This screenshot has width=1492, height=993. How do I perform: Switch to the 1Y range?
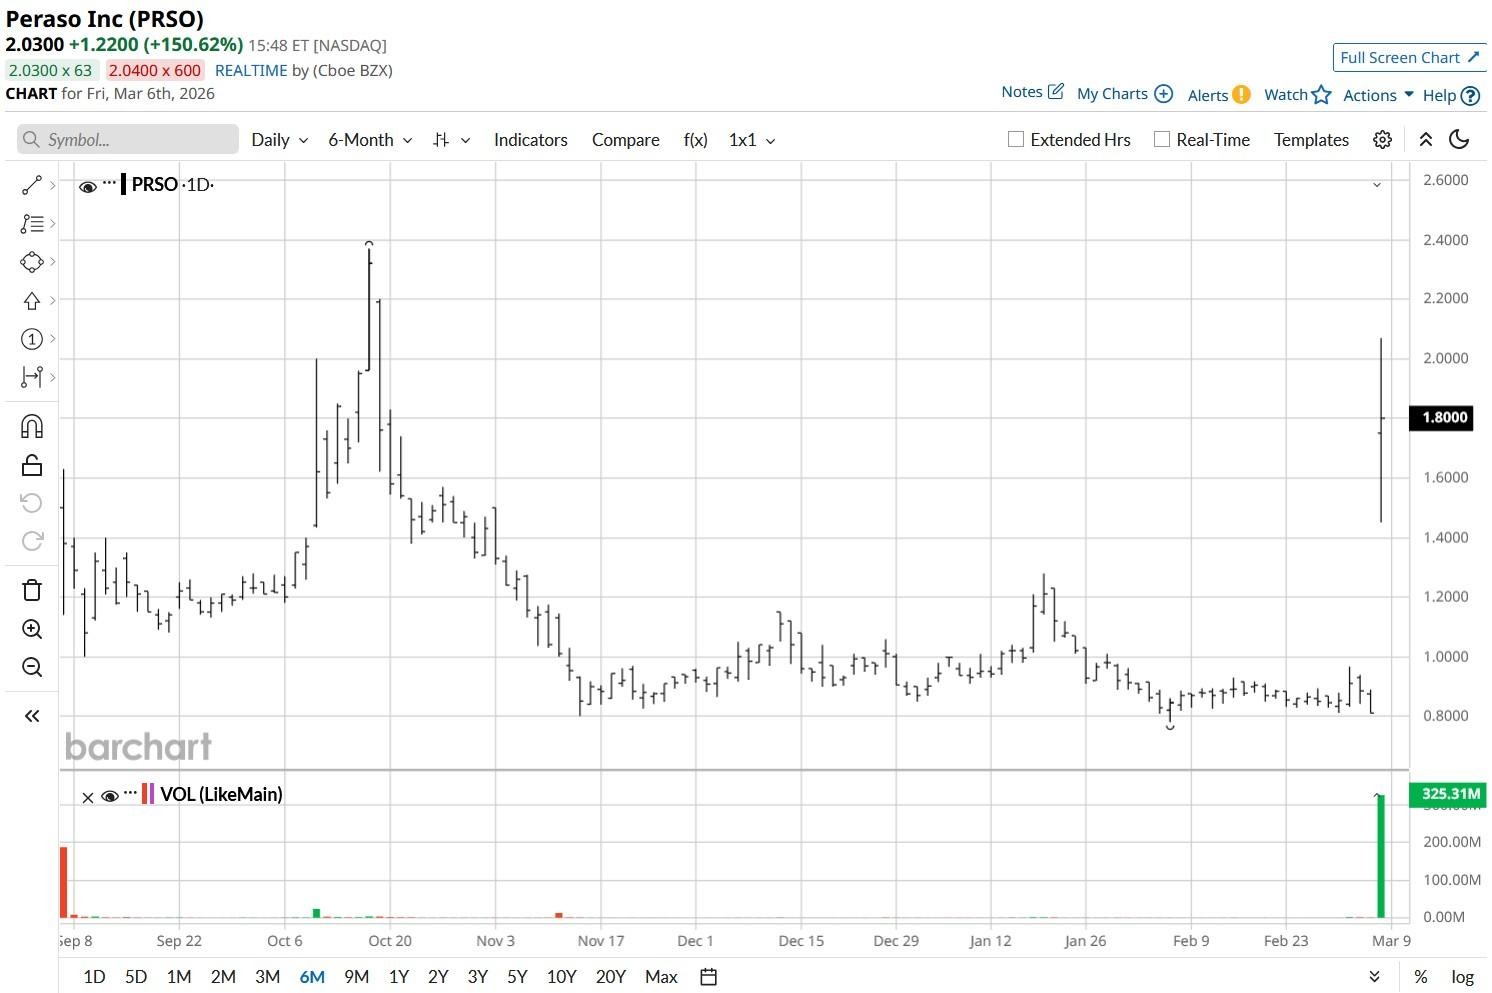(399, 977)
